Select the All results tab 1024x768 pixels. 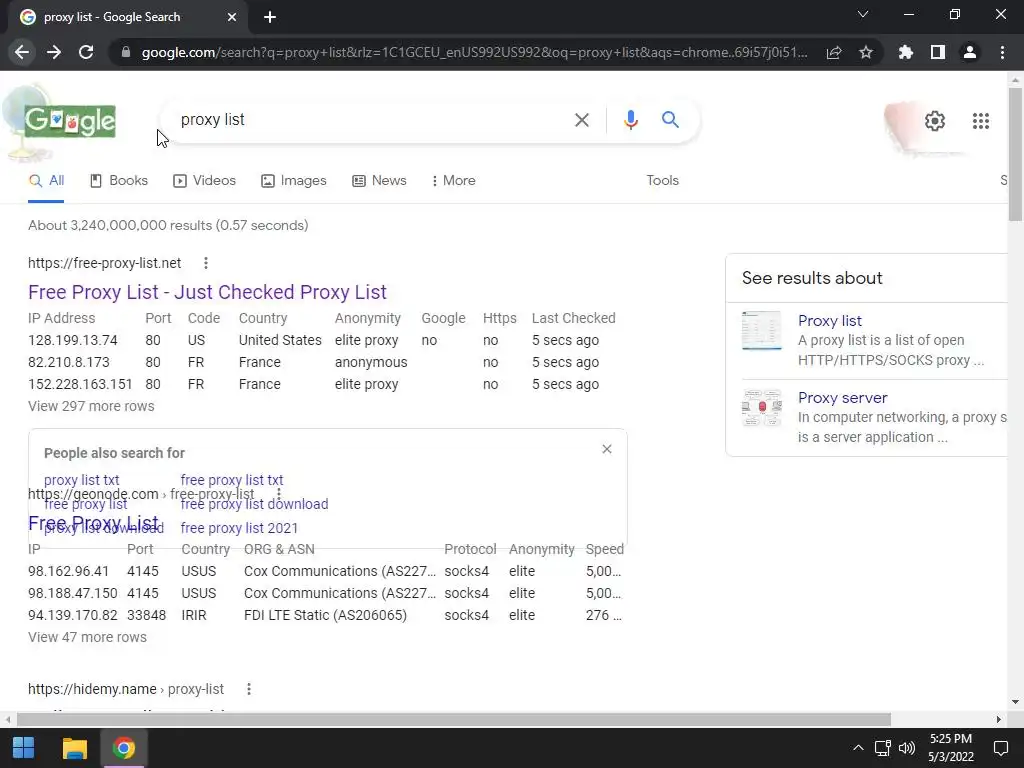[46, 181]
